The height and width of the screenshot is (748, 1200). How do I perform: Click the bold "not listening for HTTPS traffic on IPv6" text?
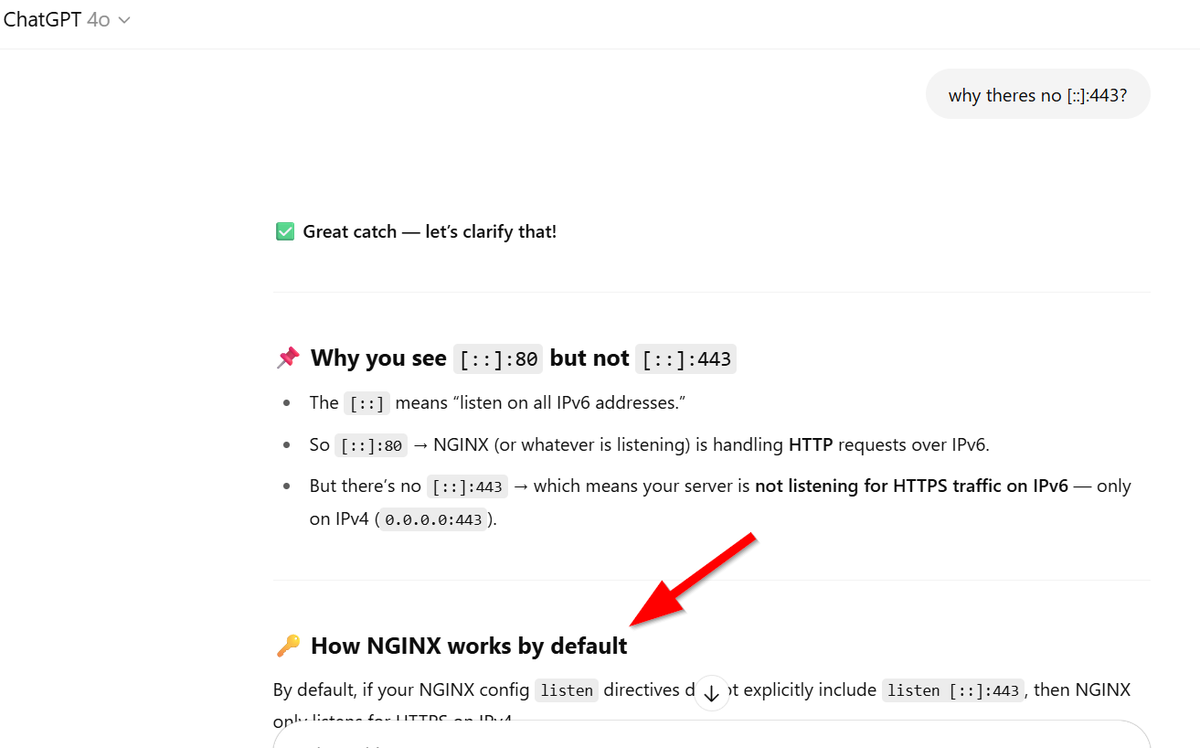911,486
